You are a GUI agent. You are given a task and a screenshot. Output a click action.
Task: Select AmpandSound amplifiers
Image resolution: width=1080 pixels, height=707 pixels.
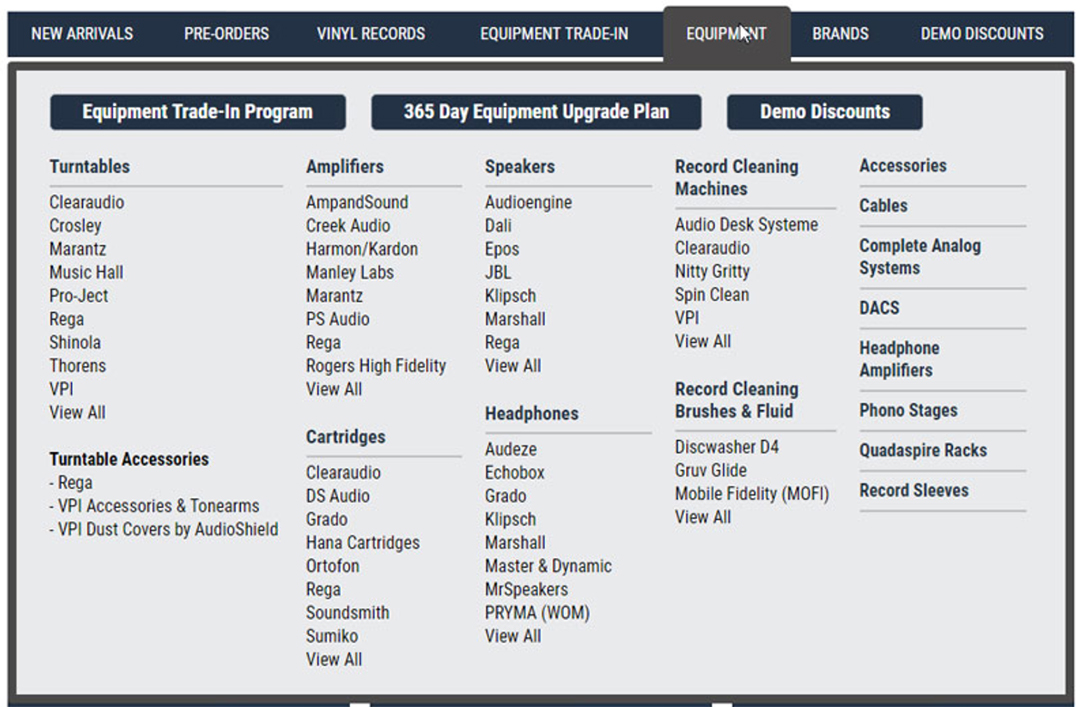coord(357,203)
